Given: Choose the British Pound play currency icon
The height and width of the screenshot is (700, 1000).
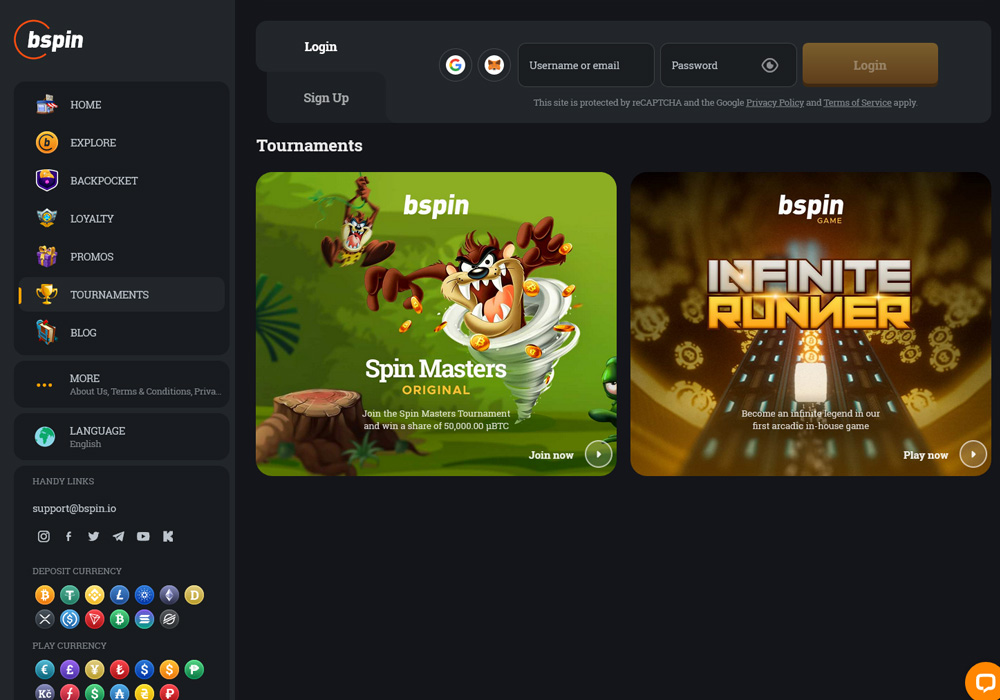Looking at the screenshot, I should point(70,669).
